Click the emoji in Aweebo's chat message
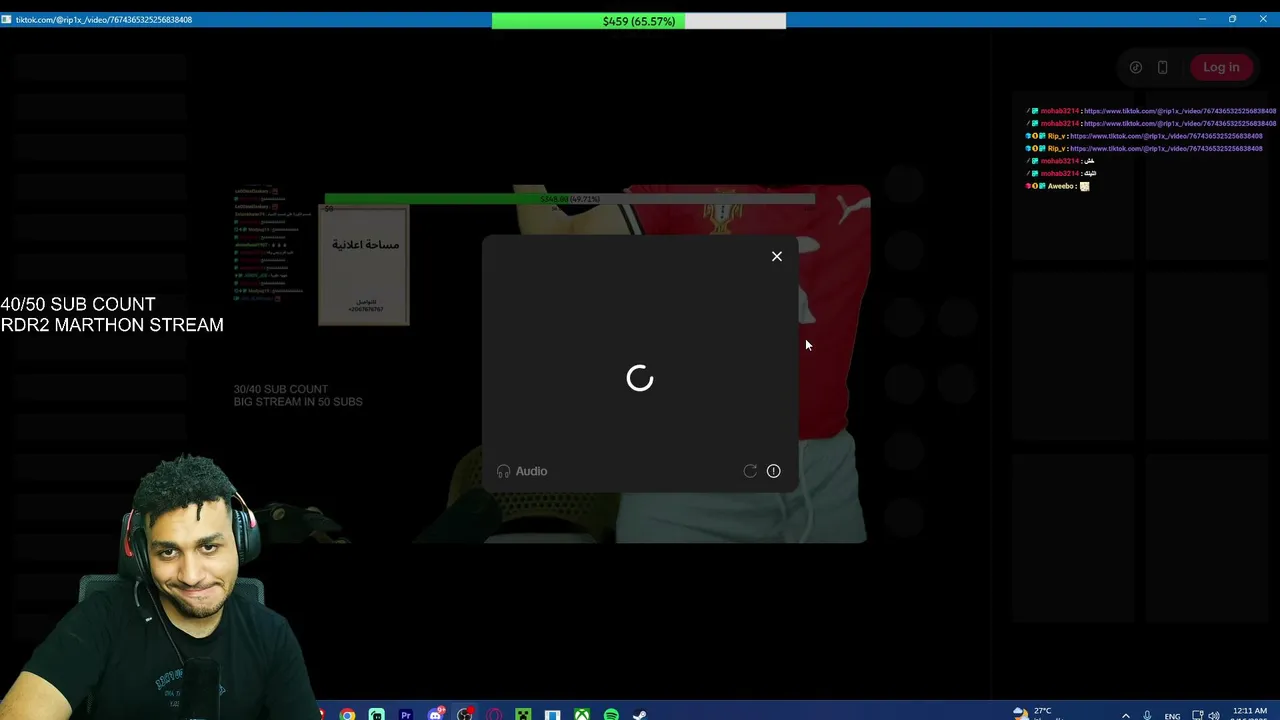 click(x=1085, y=186)
